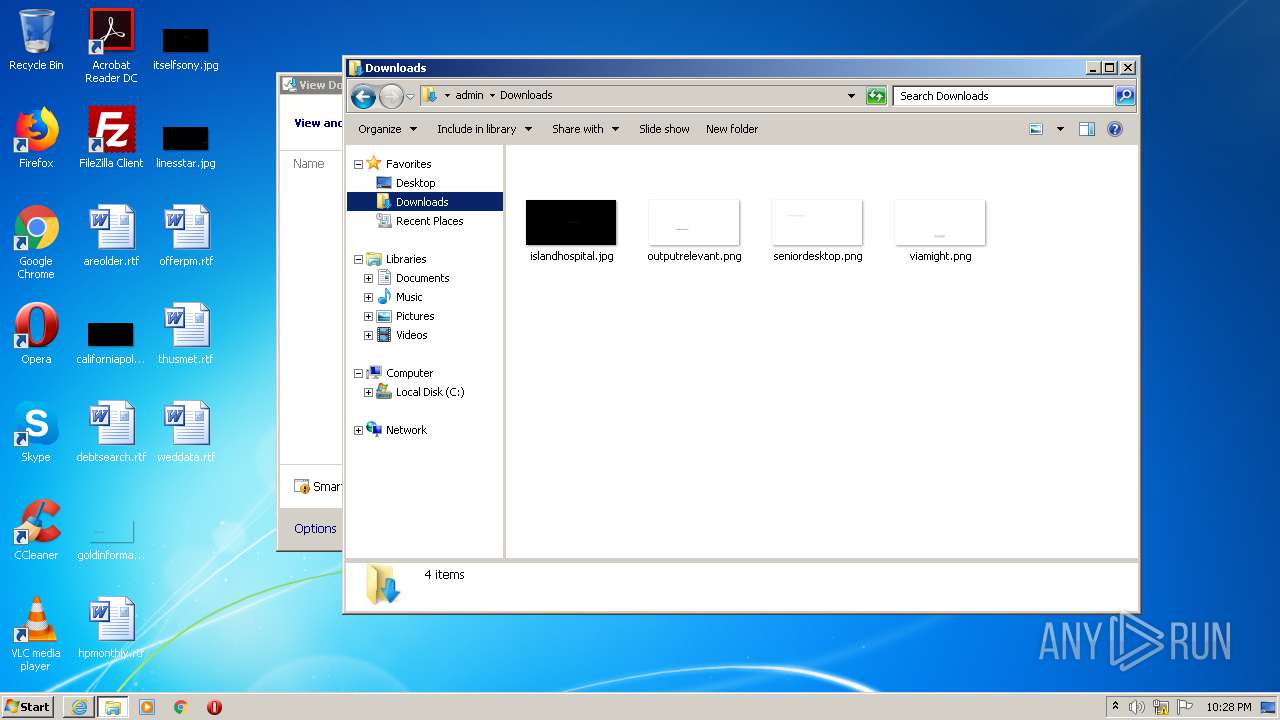Open the address bar previous locations dropdown
Viewport: 1280px width, 720px height.
[851, 96]
